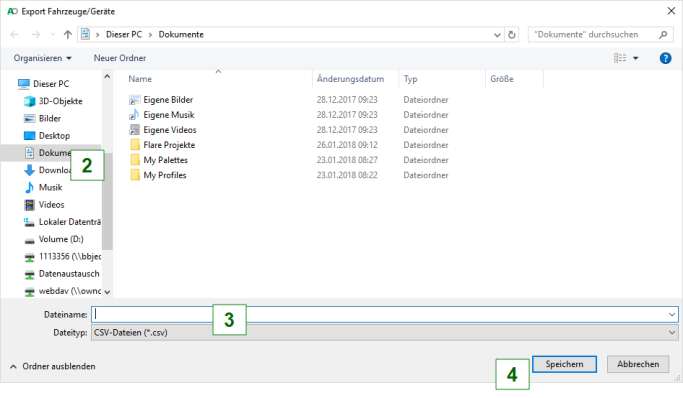
Task: Click date 23.01.2018 08:27
Action: coord(347,160)
